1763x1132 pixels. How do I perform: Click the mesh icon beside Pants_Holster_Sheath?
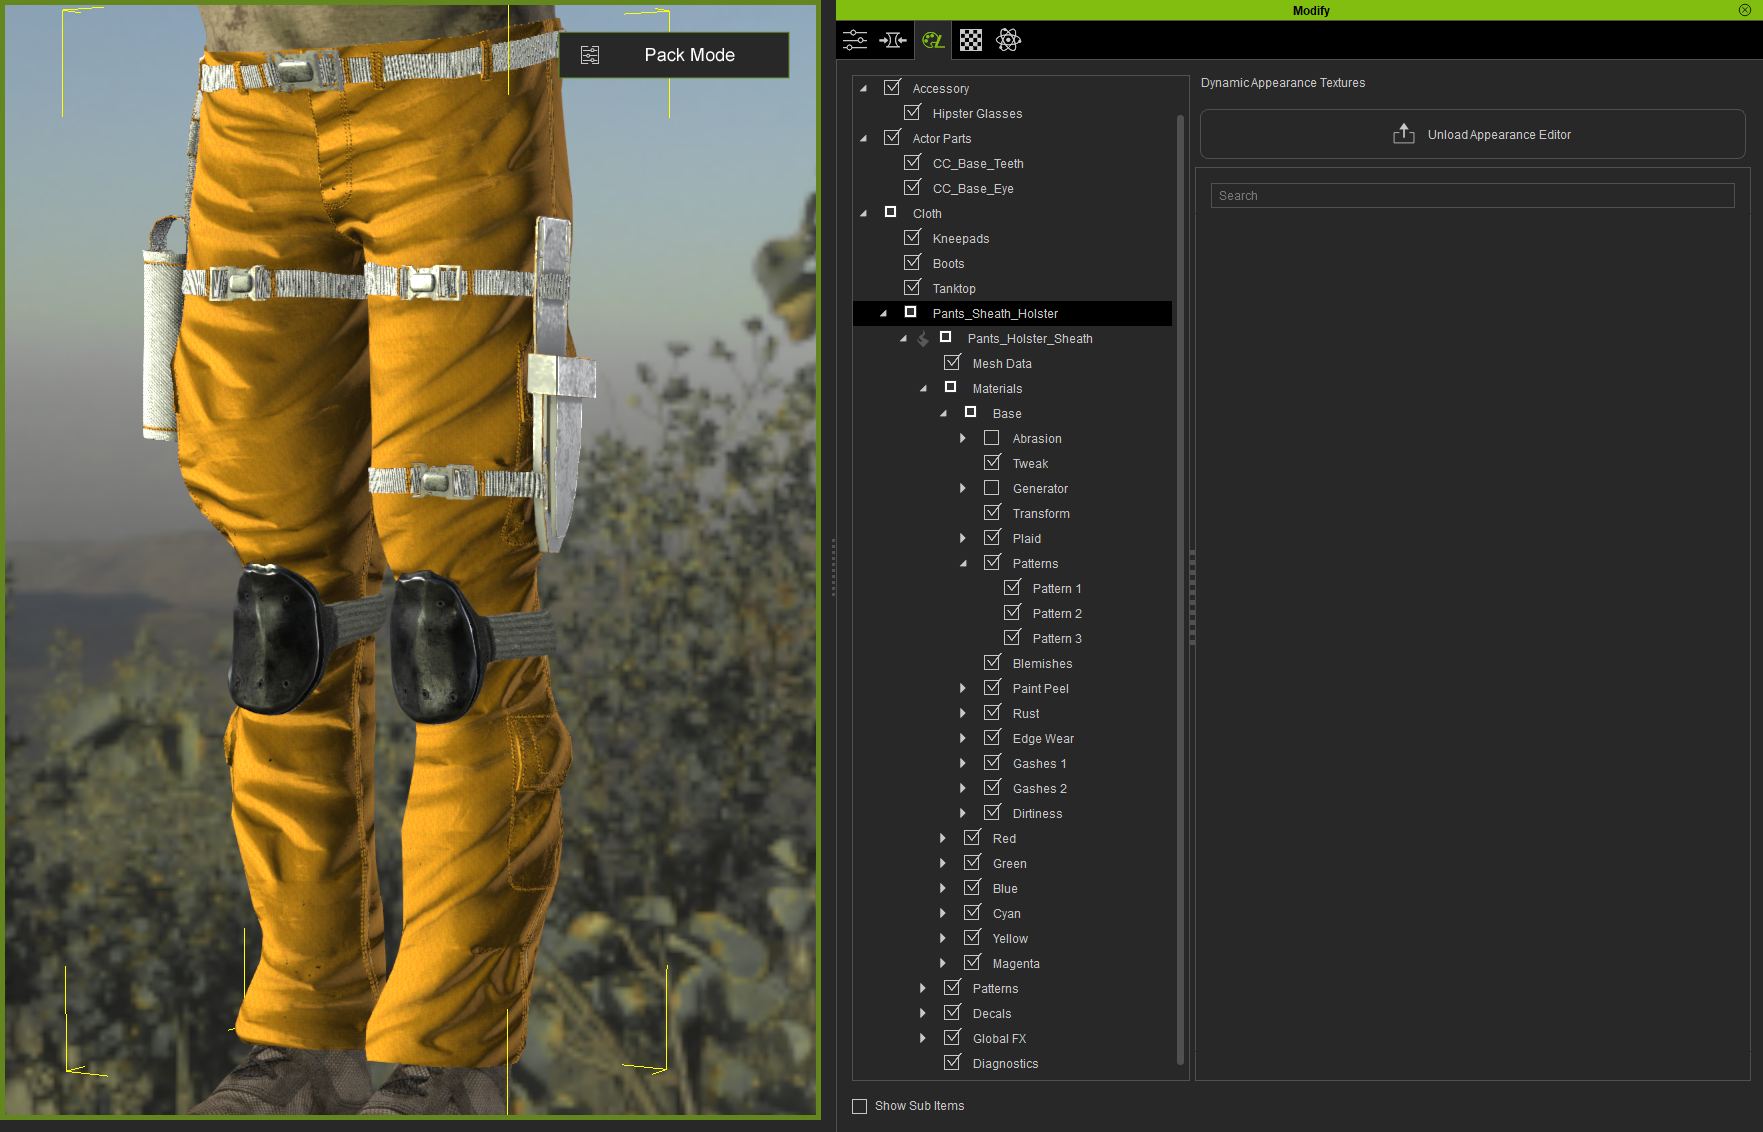[923, 339]
